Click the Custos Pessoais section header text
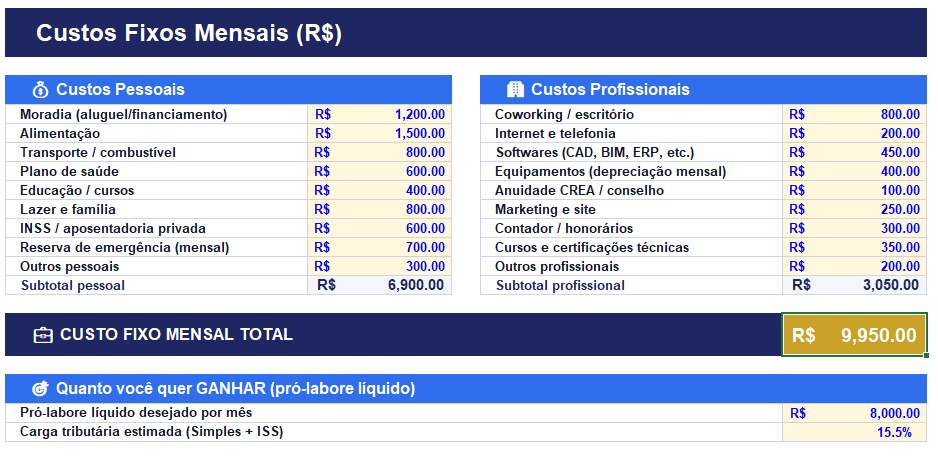Viewport: 938px width, 462px height. 120,90
